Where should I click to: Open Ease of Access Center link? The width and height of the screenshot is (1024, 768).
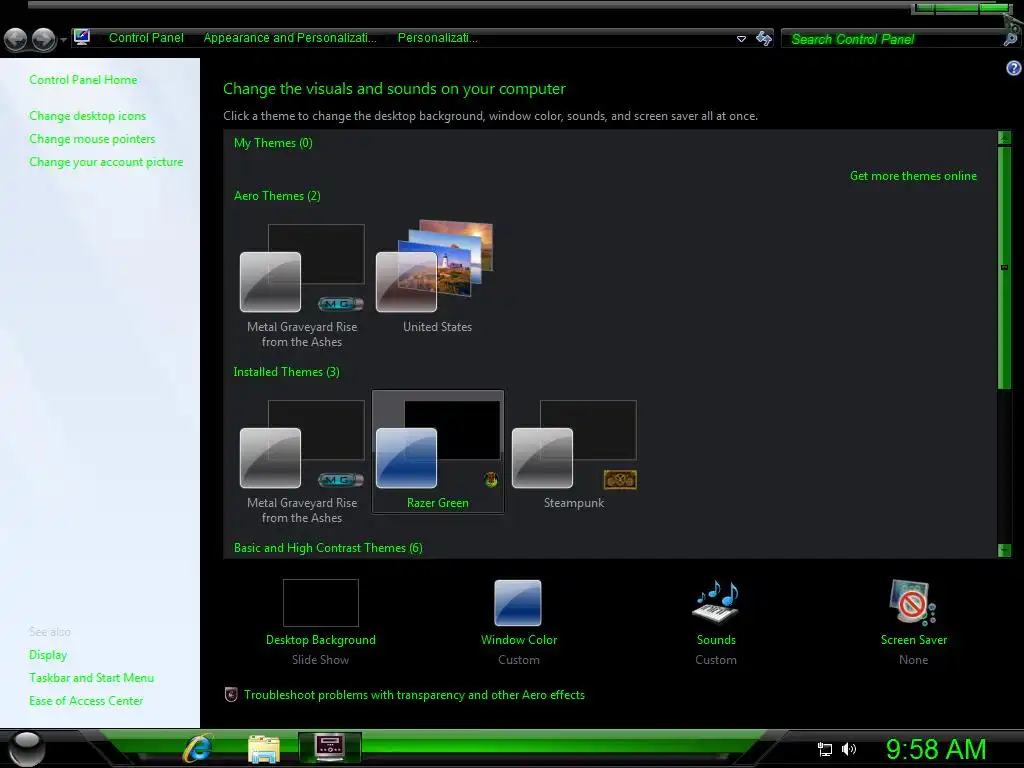[x=86, y=701]
